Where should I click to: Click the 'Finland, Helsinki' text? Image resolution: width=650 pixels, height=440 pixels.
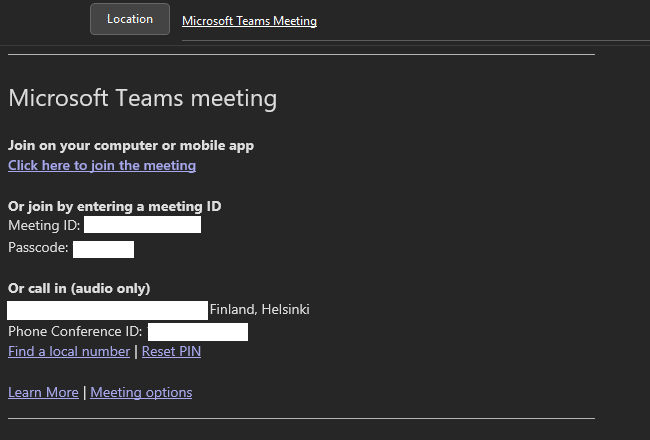pyautogui.click(x=260, y=310)
